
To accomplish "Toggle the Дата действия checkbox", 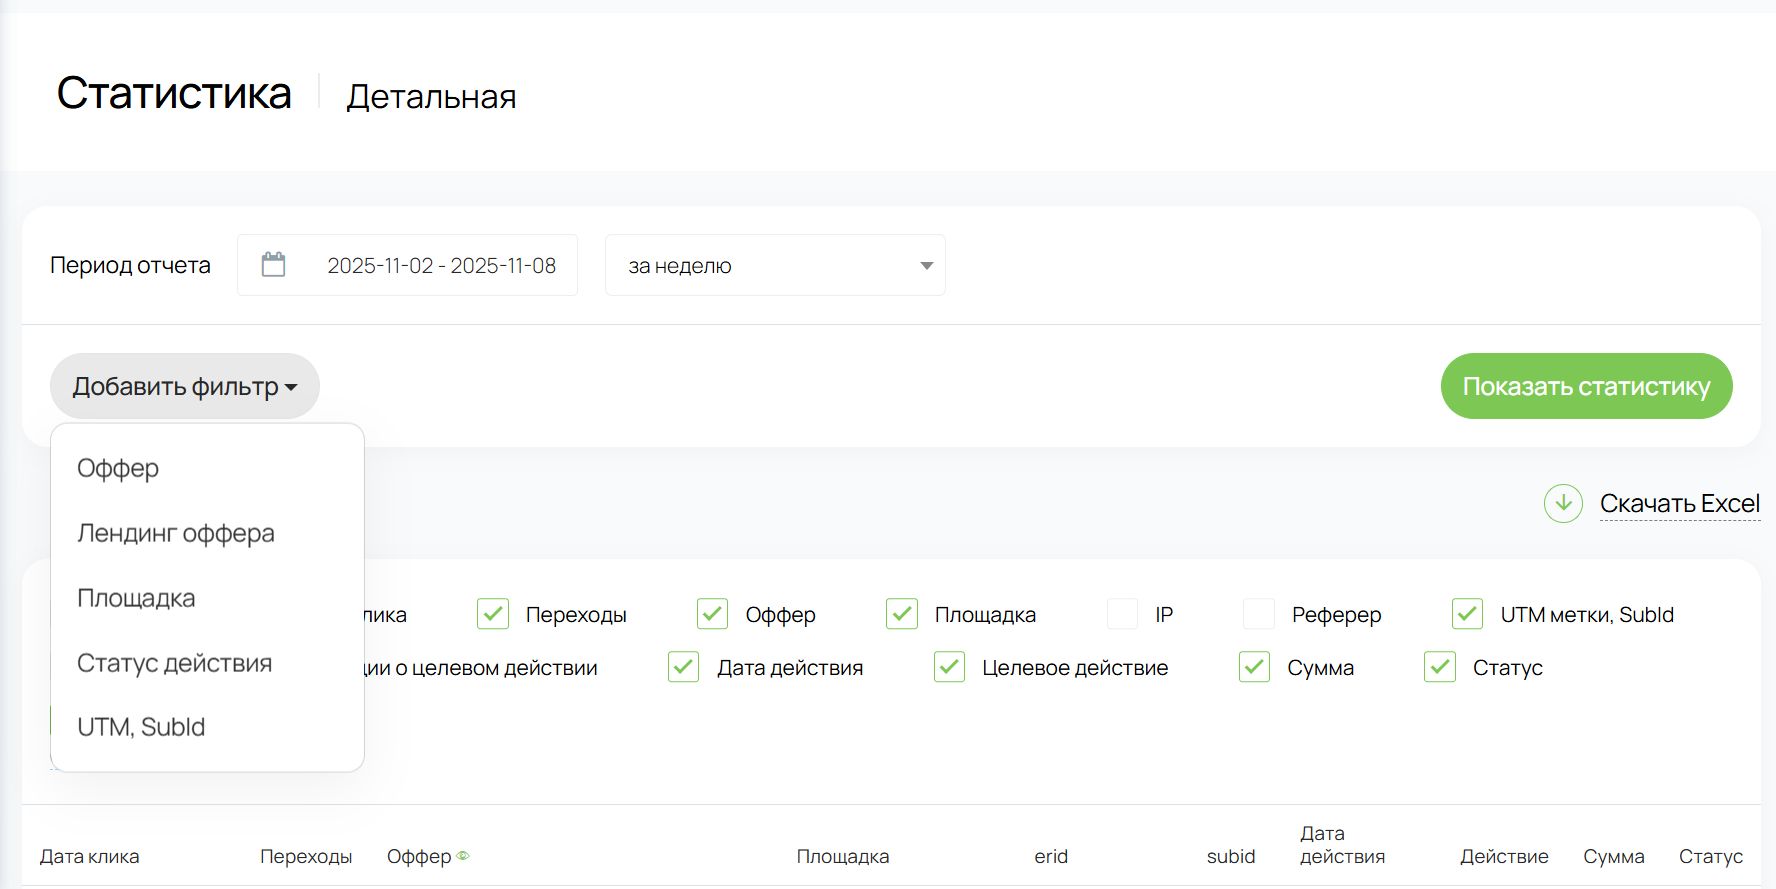I will click(x=684, y=667).
